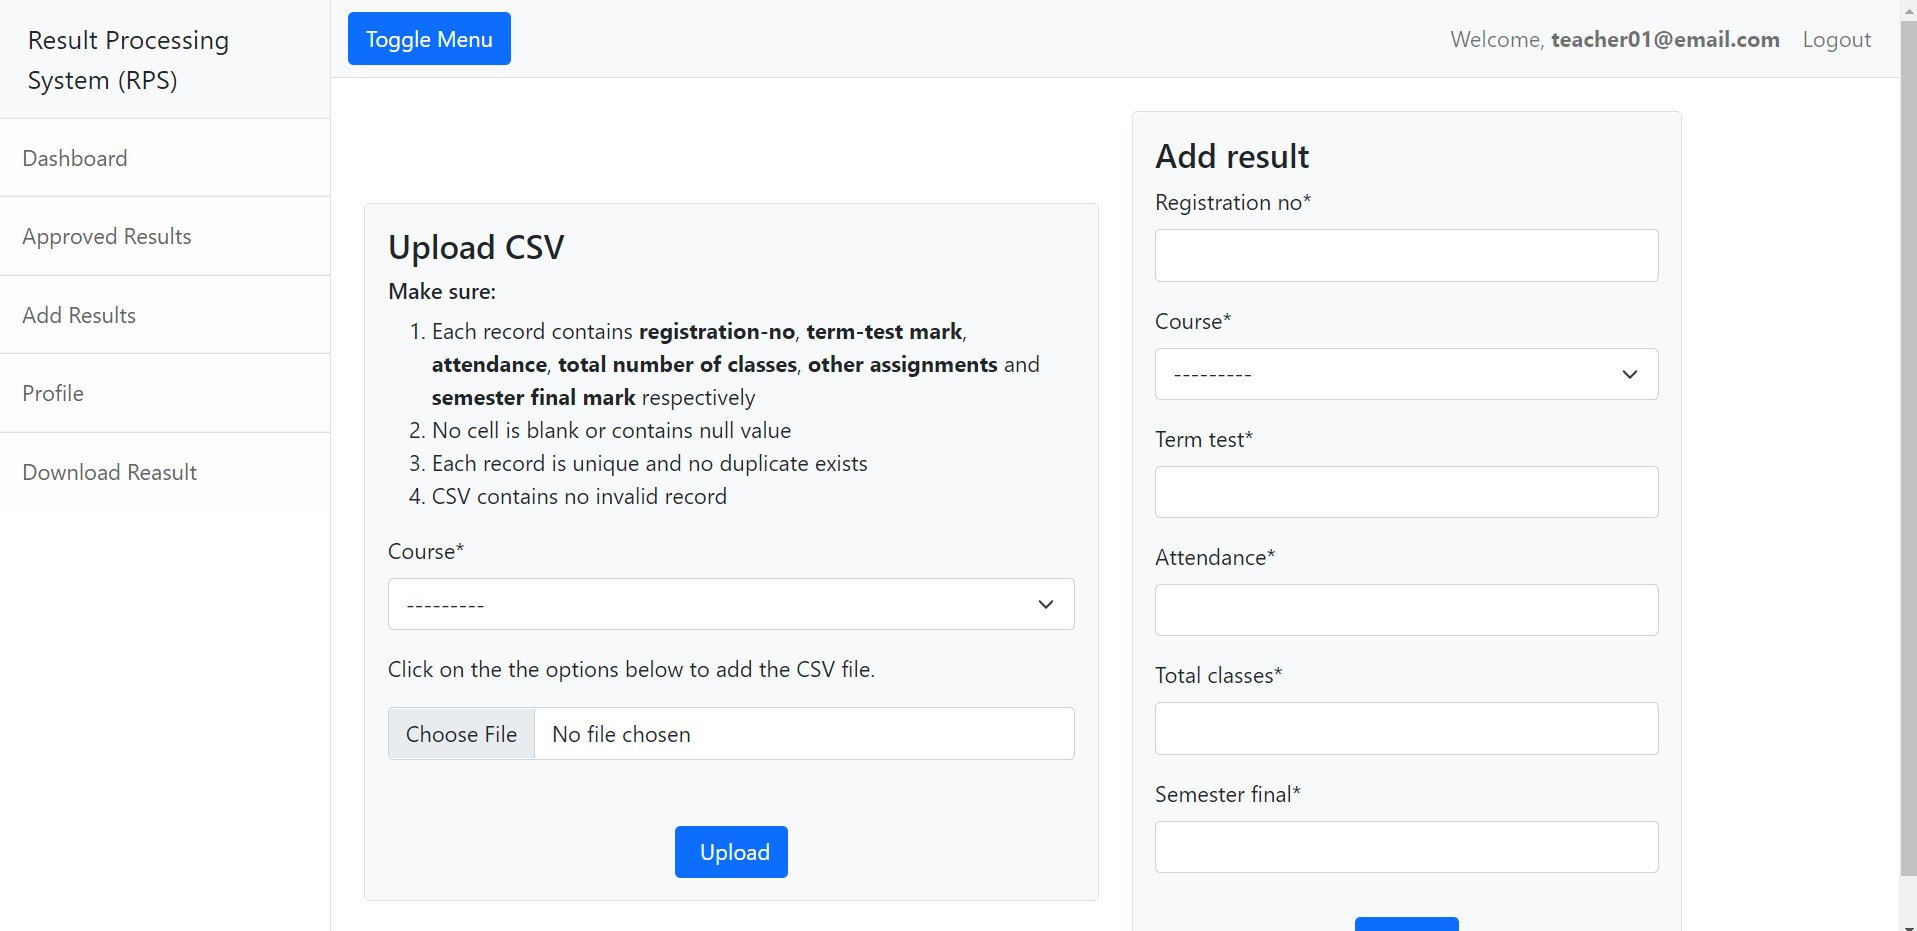Click chevron arrow of Upload CSV Course dropdown
Viewport: 1917px width, 931px height.
pyautogui.click(x=1046, y=604)
